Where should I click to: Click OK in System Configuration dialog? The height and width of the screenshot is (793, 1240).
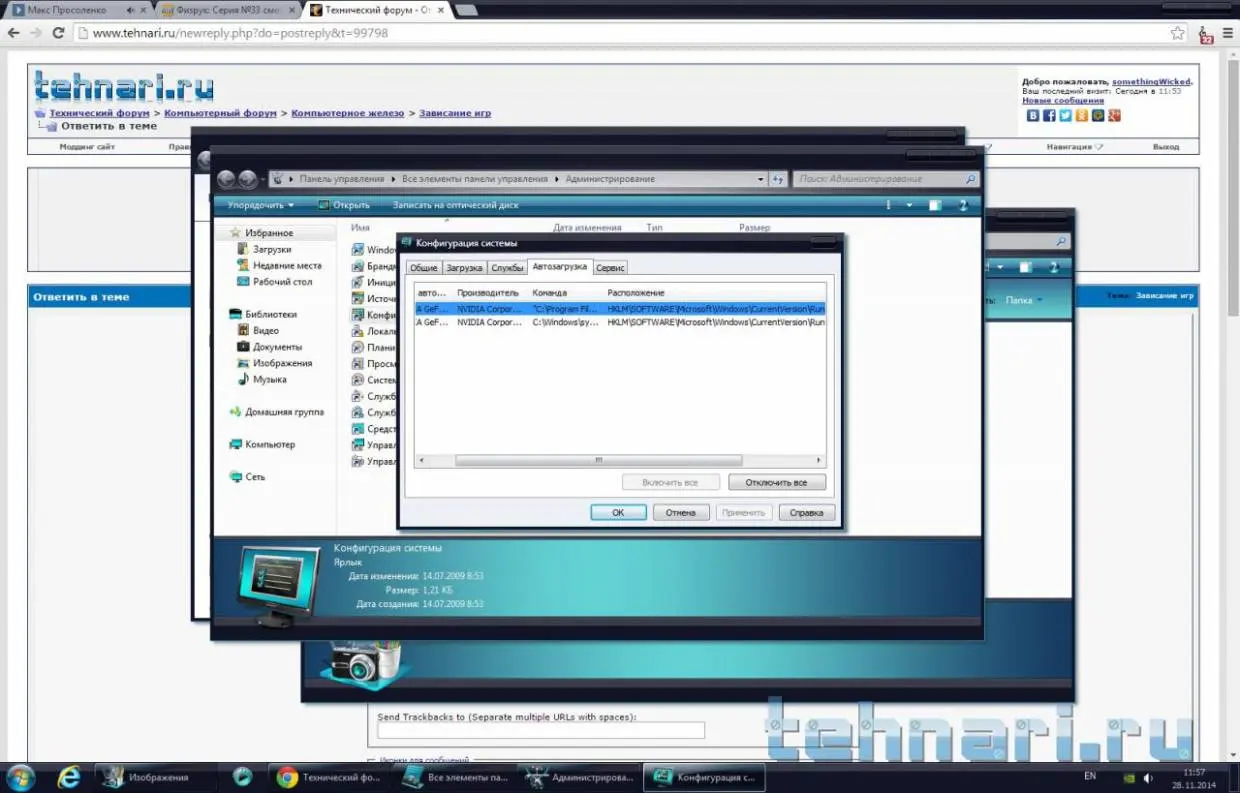pyautogui.click(x=618, y=512)
